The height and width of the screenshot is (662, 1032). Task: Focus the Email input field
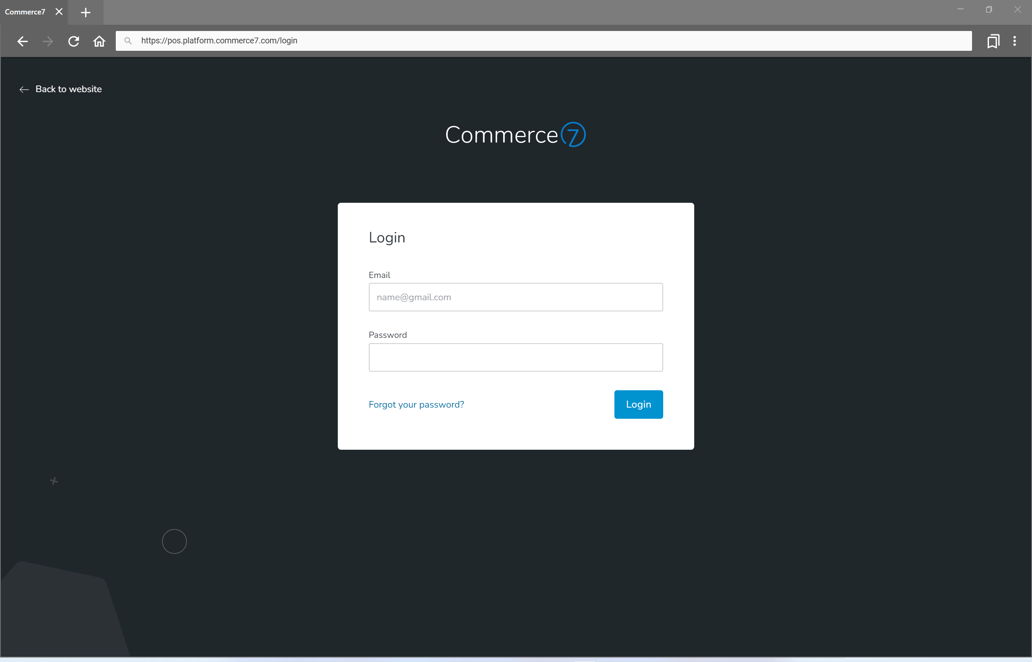(x=515, y=297)
